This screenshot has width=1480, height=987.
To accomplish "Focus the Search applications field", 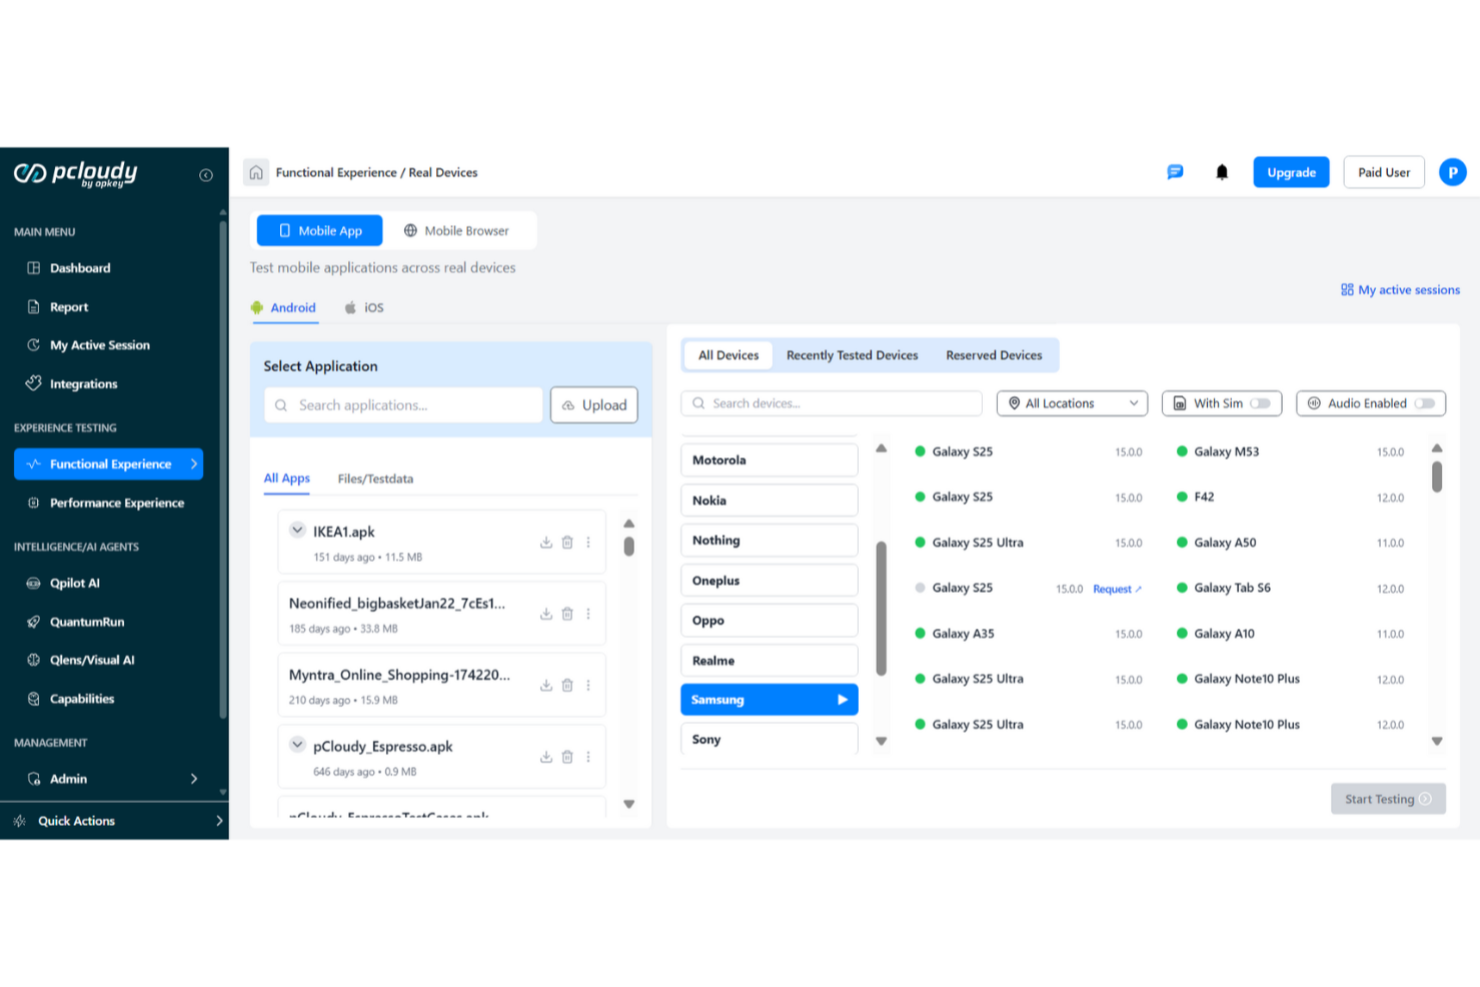I will 404,405.
